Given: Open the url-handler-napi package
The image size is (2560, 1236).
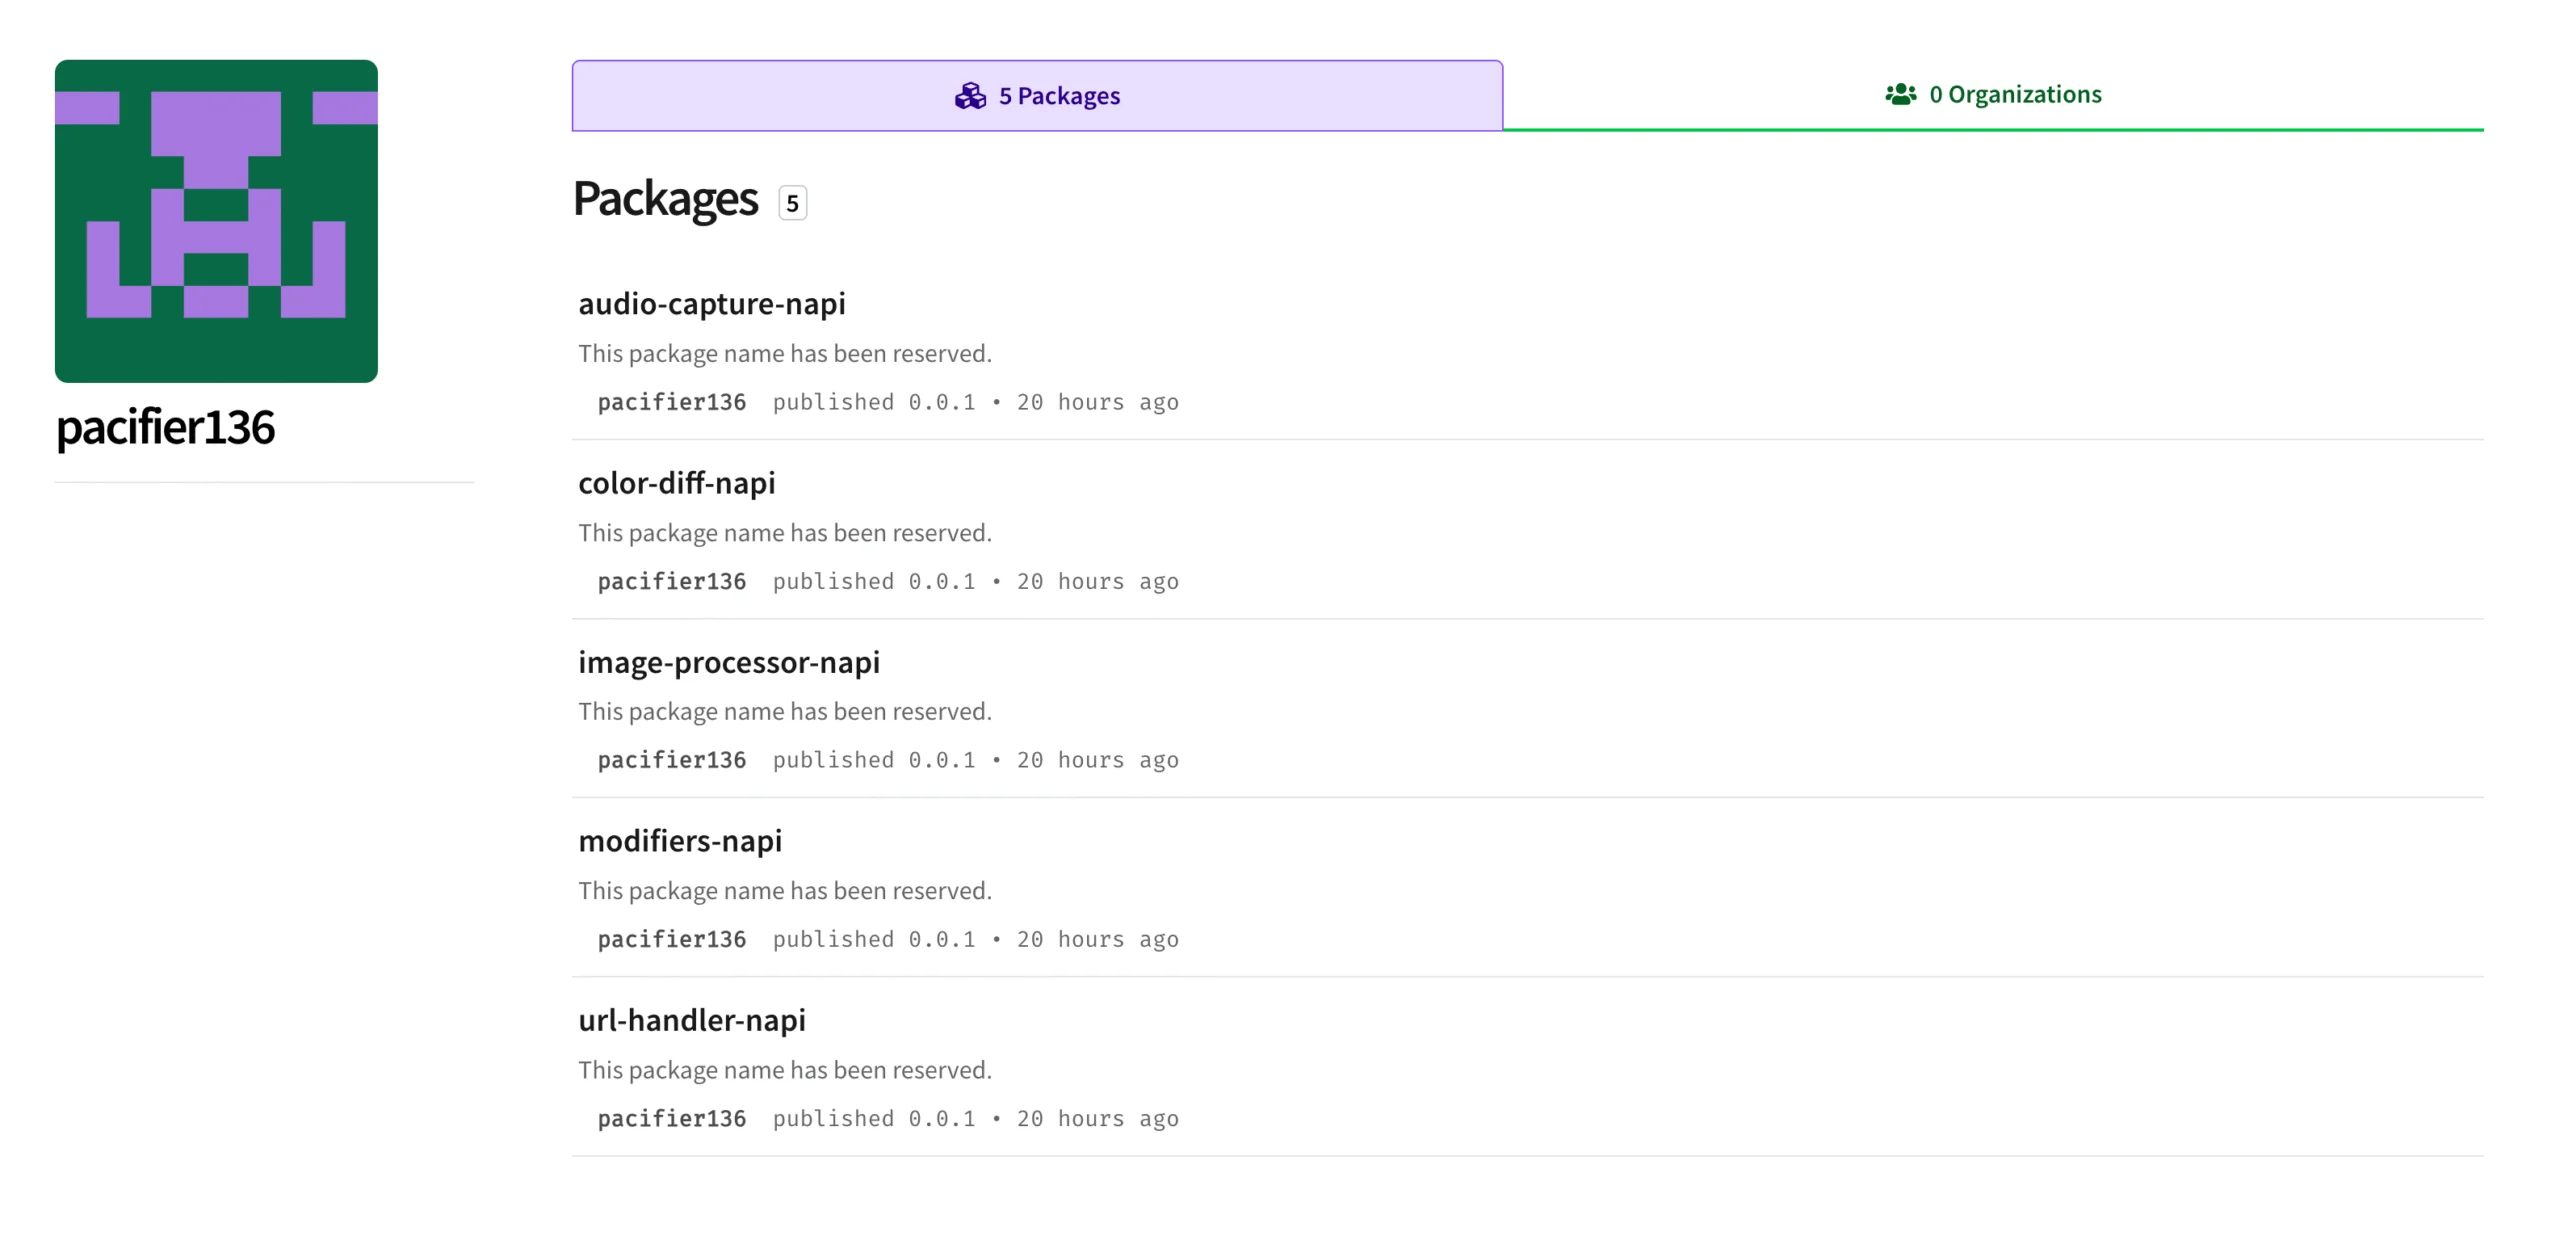Looking at the screenshot, I should point(691,1019).
